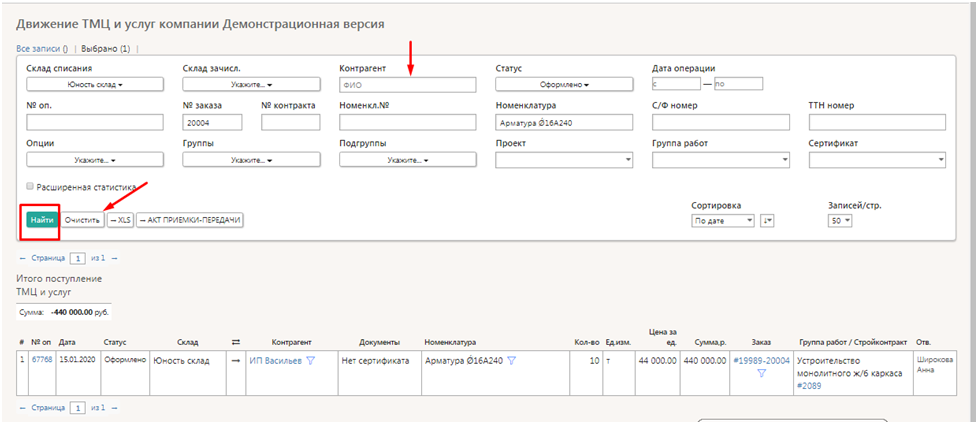Go to previous page using top left arrow

point(22,258)
